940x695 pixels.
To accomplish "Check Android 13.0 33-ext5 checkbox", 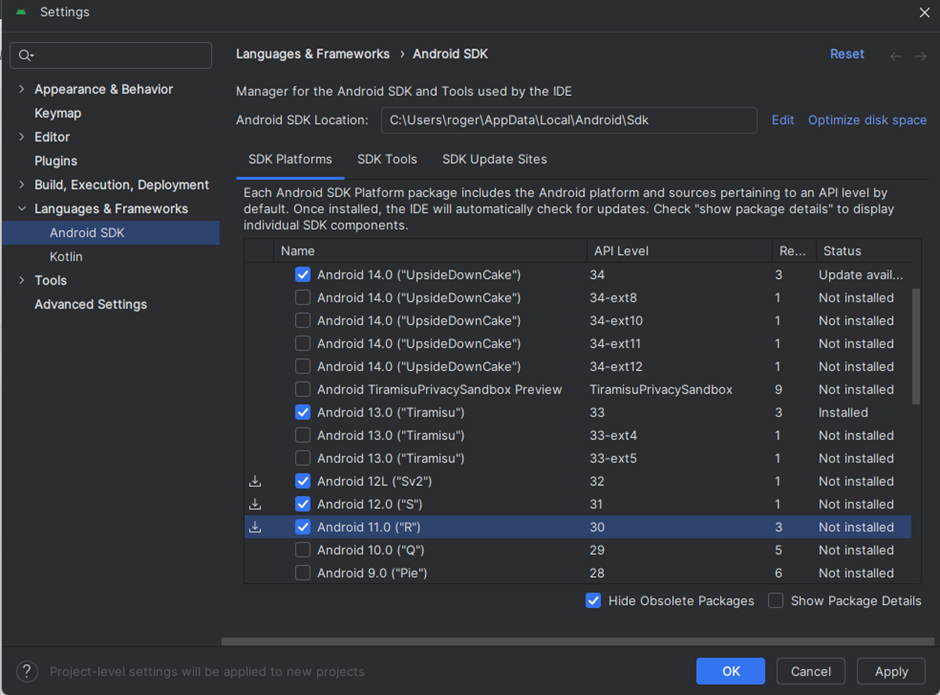I will point(303,458).
